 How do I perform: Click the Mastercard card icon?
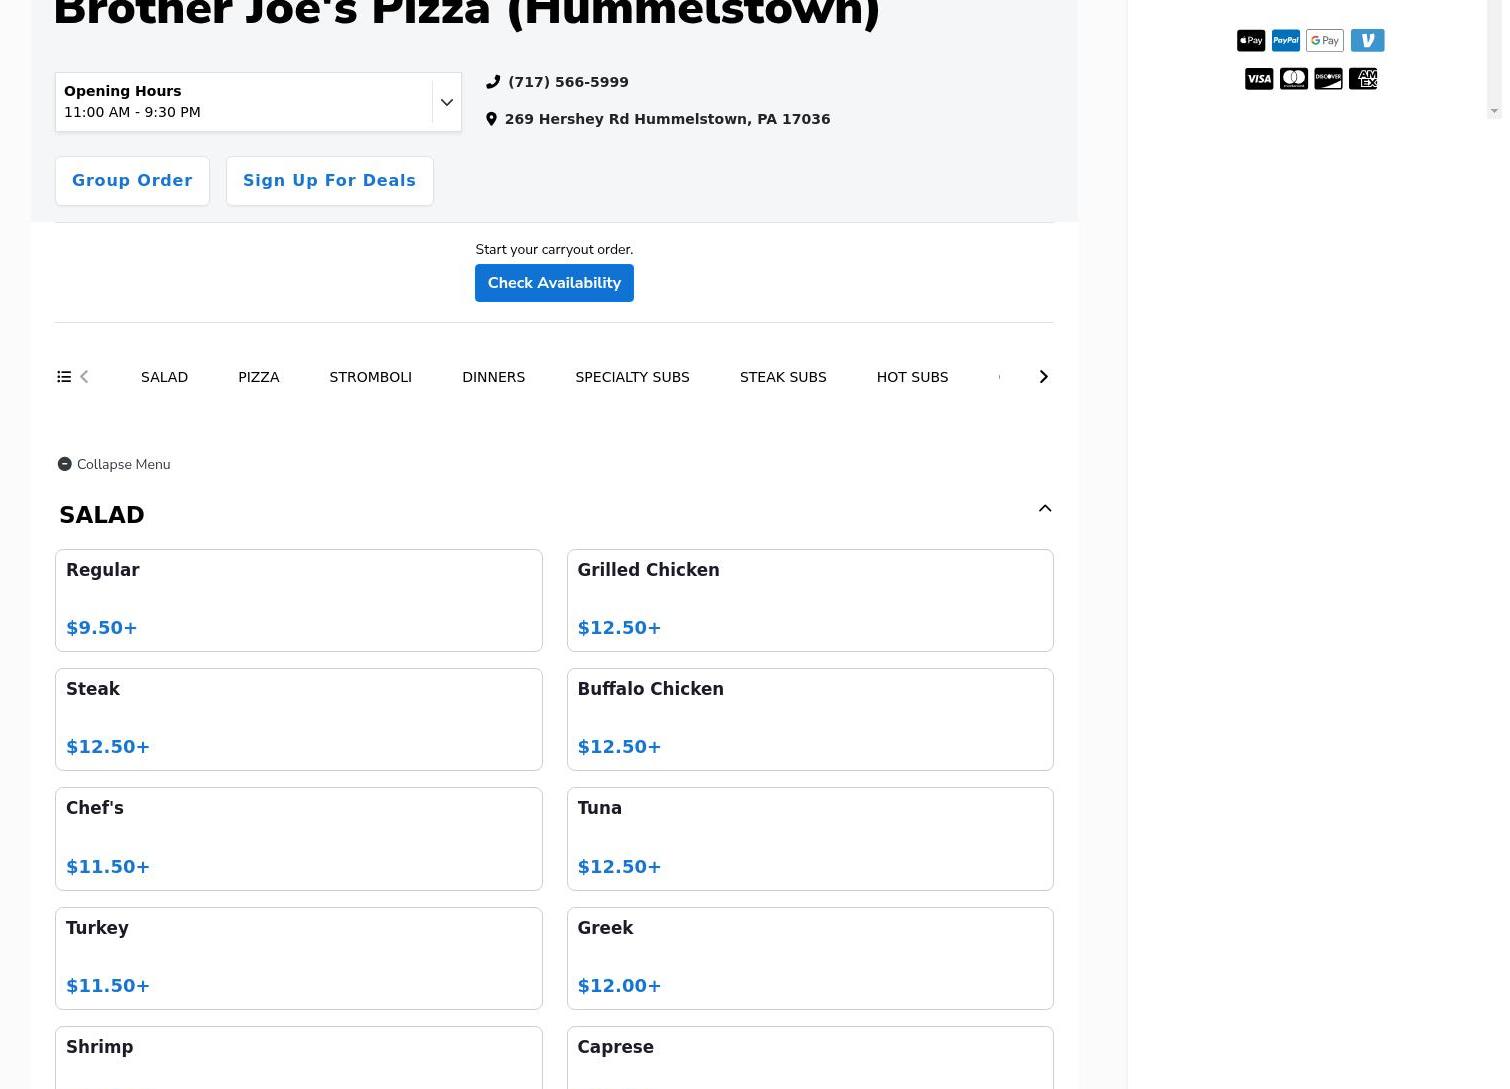(1294, 79)
